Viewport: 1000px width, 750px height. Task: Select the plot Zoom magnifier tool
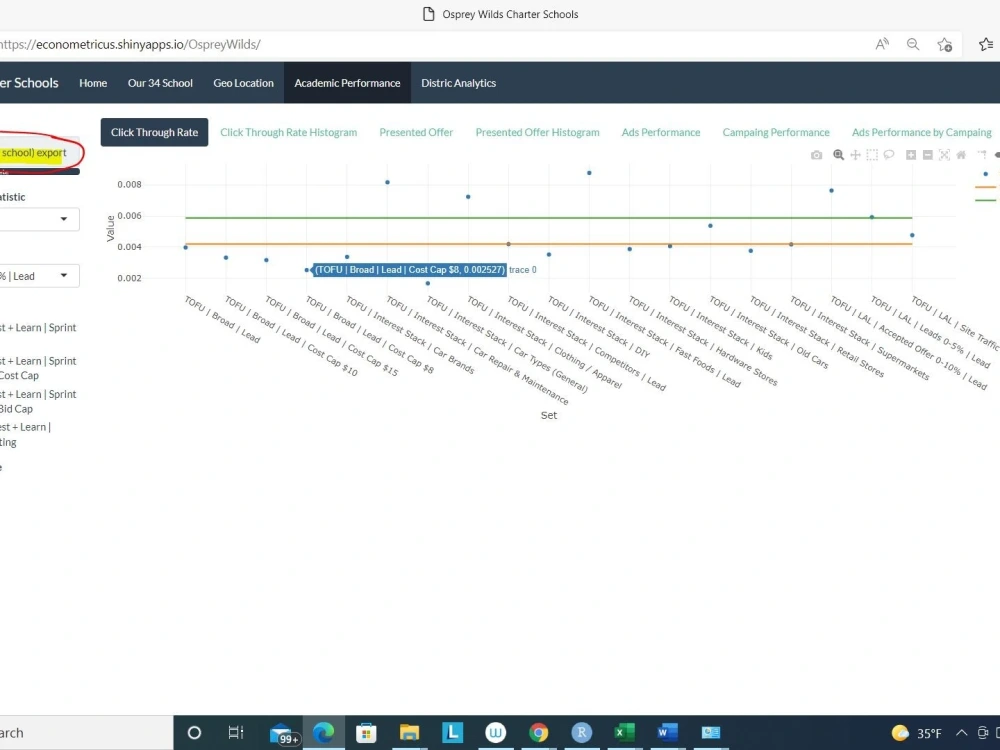[838, 155]
